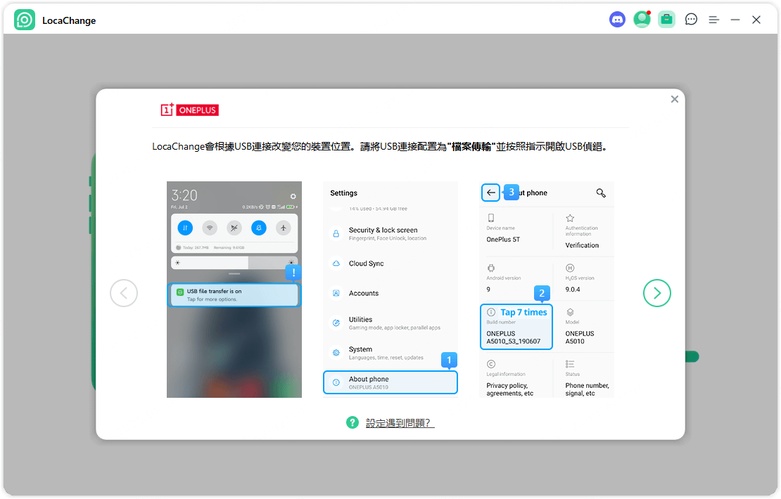Open the green shopping bag store icon
The height and width of the screenshot is (499, 781).
(666, 20)
